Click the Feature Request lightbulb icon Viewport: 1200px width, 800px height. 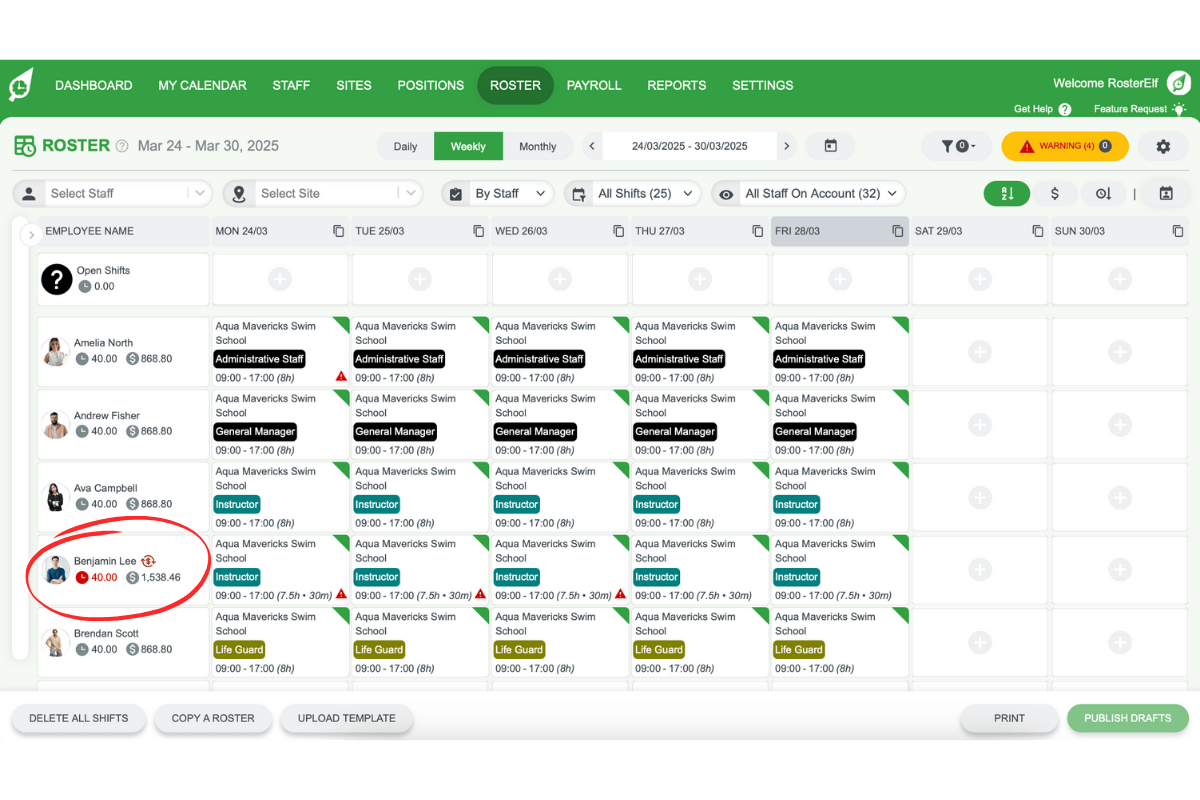pos(1180,109)
